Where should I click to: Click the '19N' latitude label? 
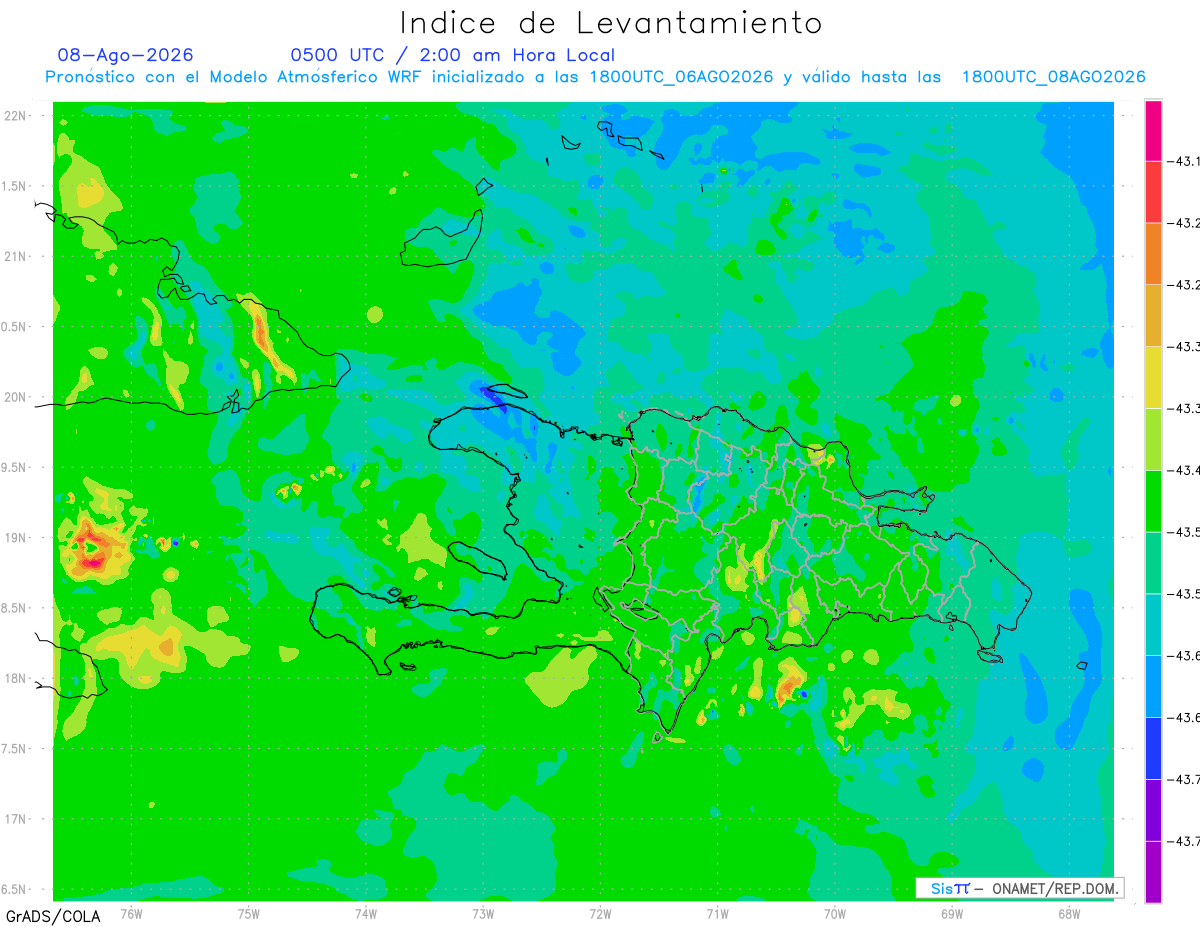click(x=17, y=538)
